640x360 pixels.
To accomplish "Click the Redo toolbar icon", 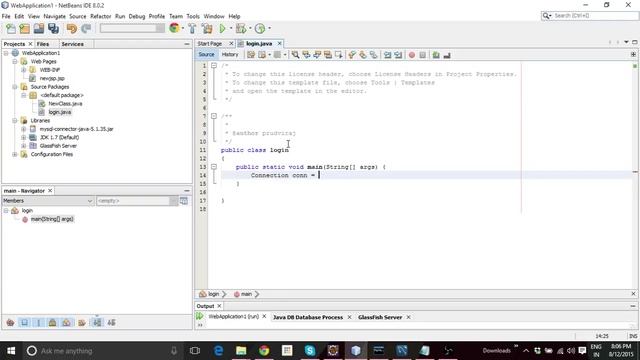I will coord(86,29).
